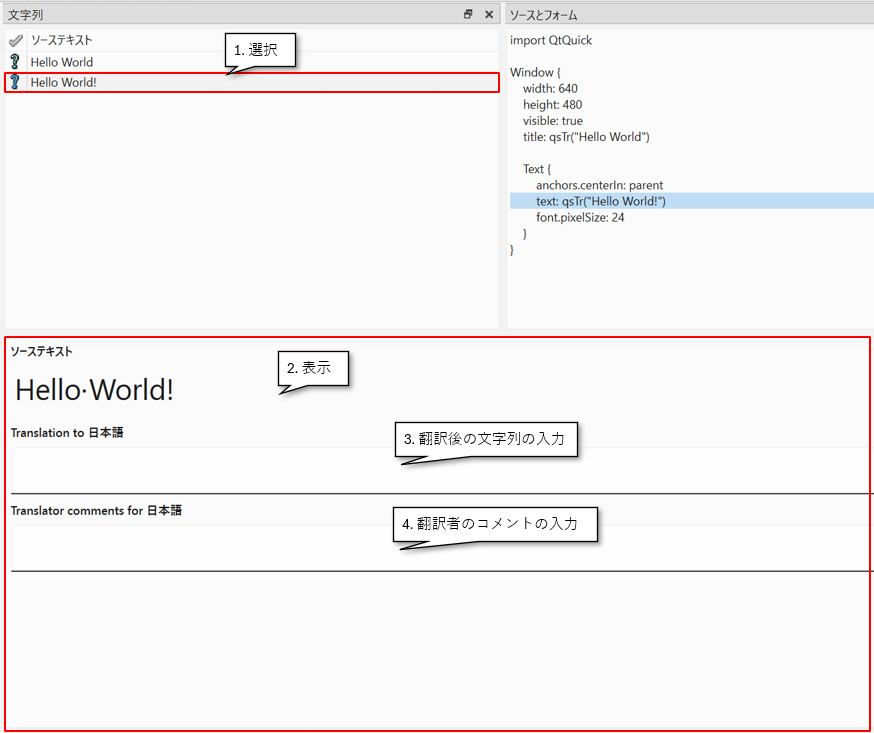Click the "import QtQuick" code line
874x733 pixels.
[551, 41]
